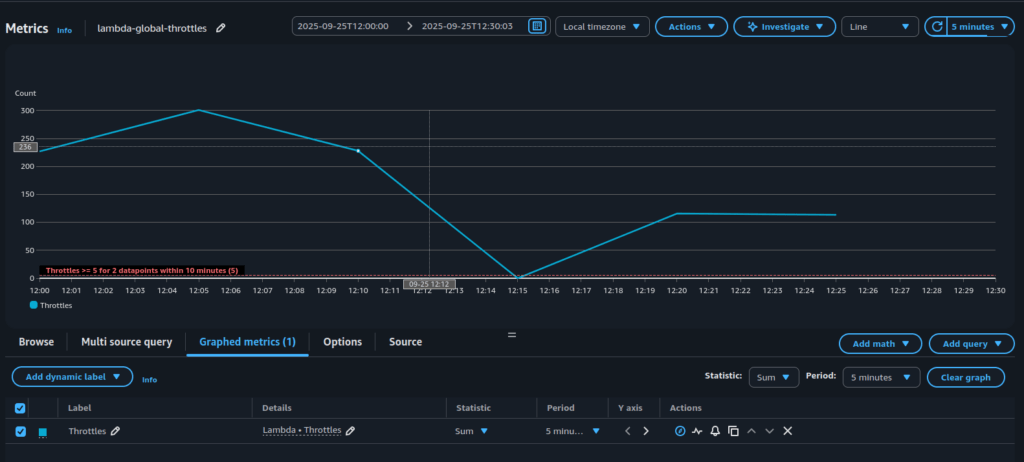The height and width of the screenshot is (462, 1024).
Task: Toggle the select-all metrics header checkbox
Action: (x=21, y=408)
